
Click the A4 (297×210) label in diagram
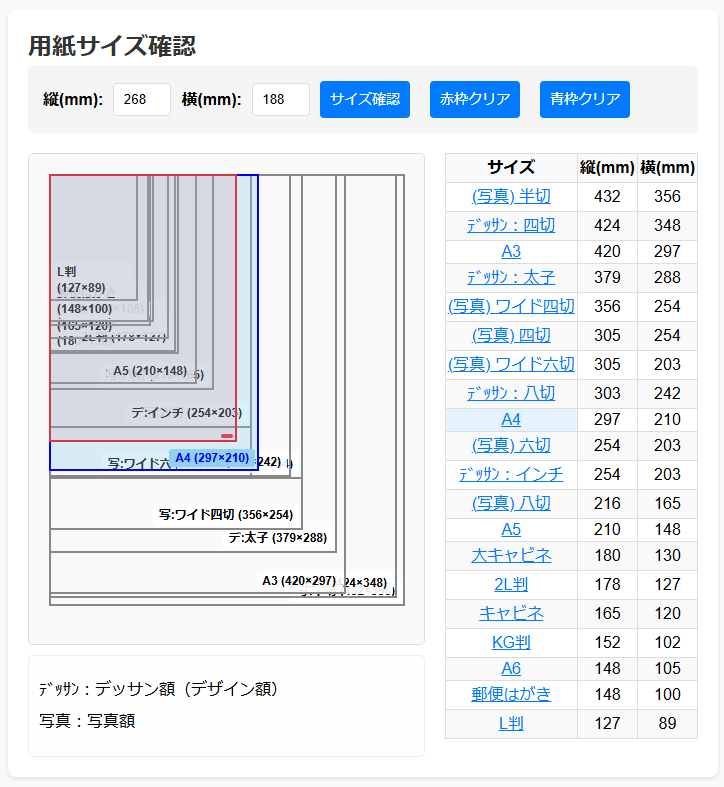212,458
